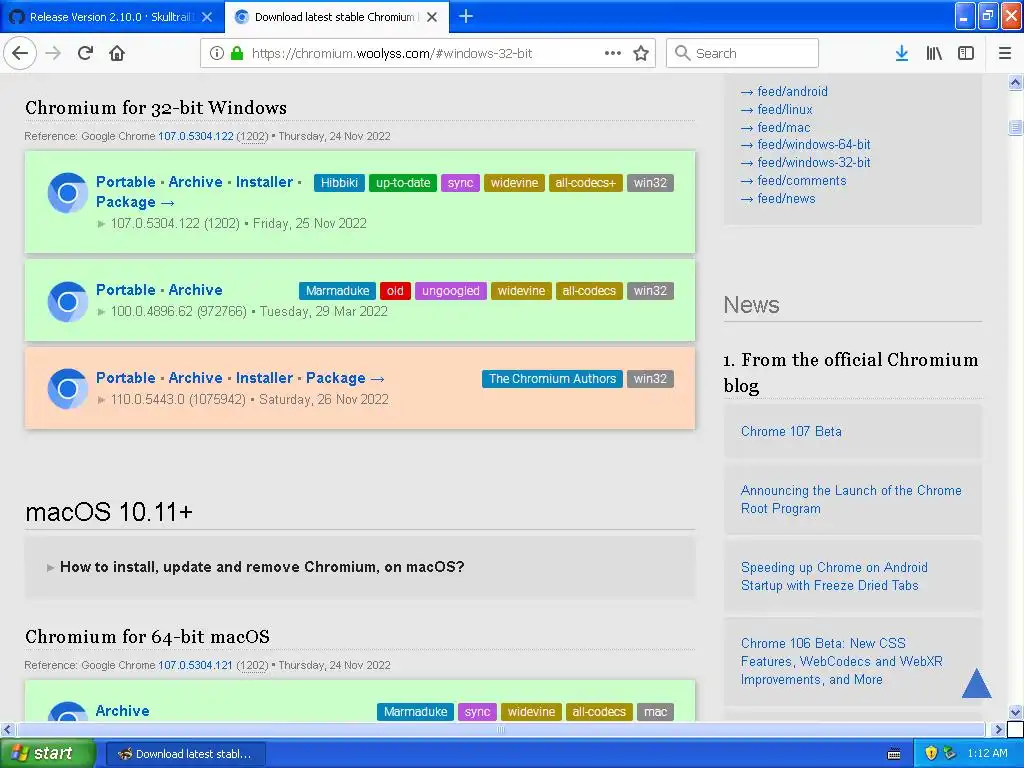Open Chrome 107 Beta news item
Viewport: 1024px width, 768px height.
tap(791, 431)
